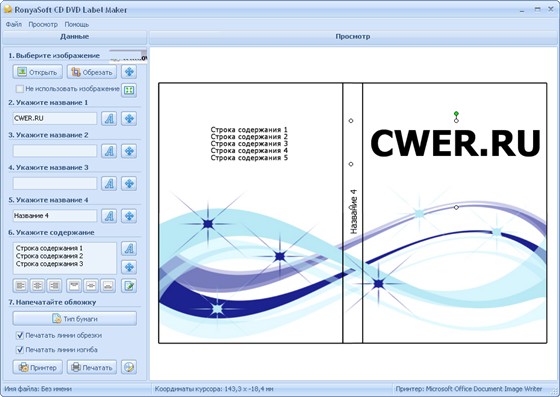The image size is (560, 397).
Task: Click the fit-image icon beside image checkbox
Action: [x=129, y=90]
